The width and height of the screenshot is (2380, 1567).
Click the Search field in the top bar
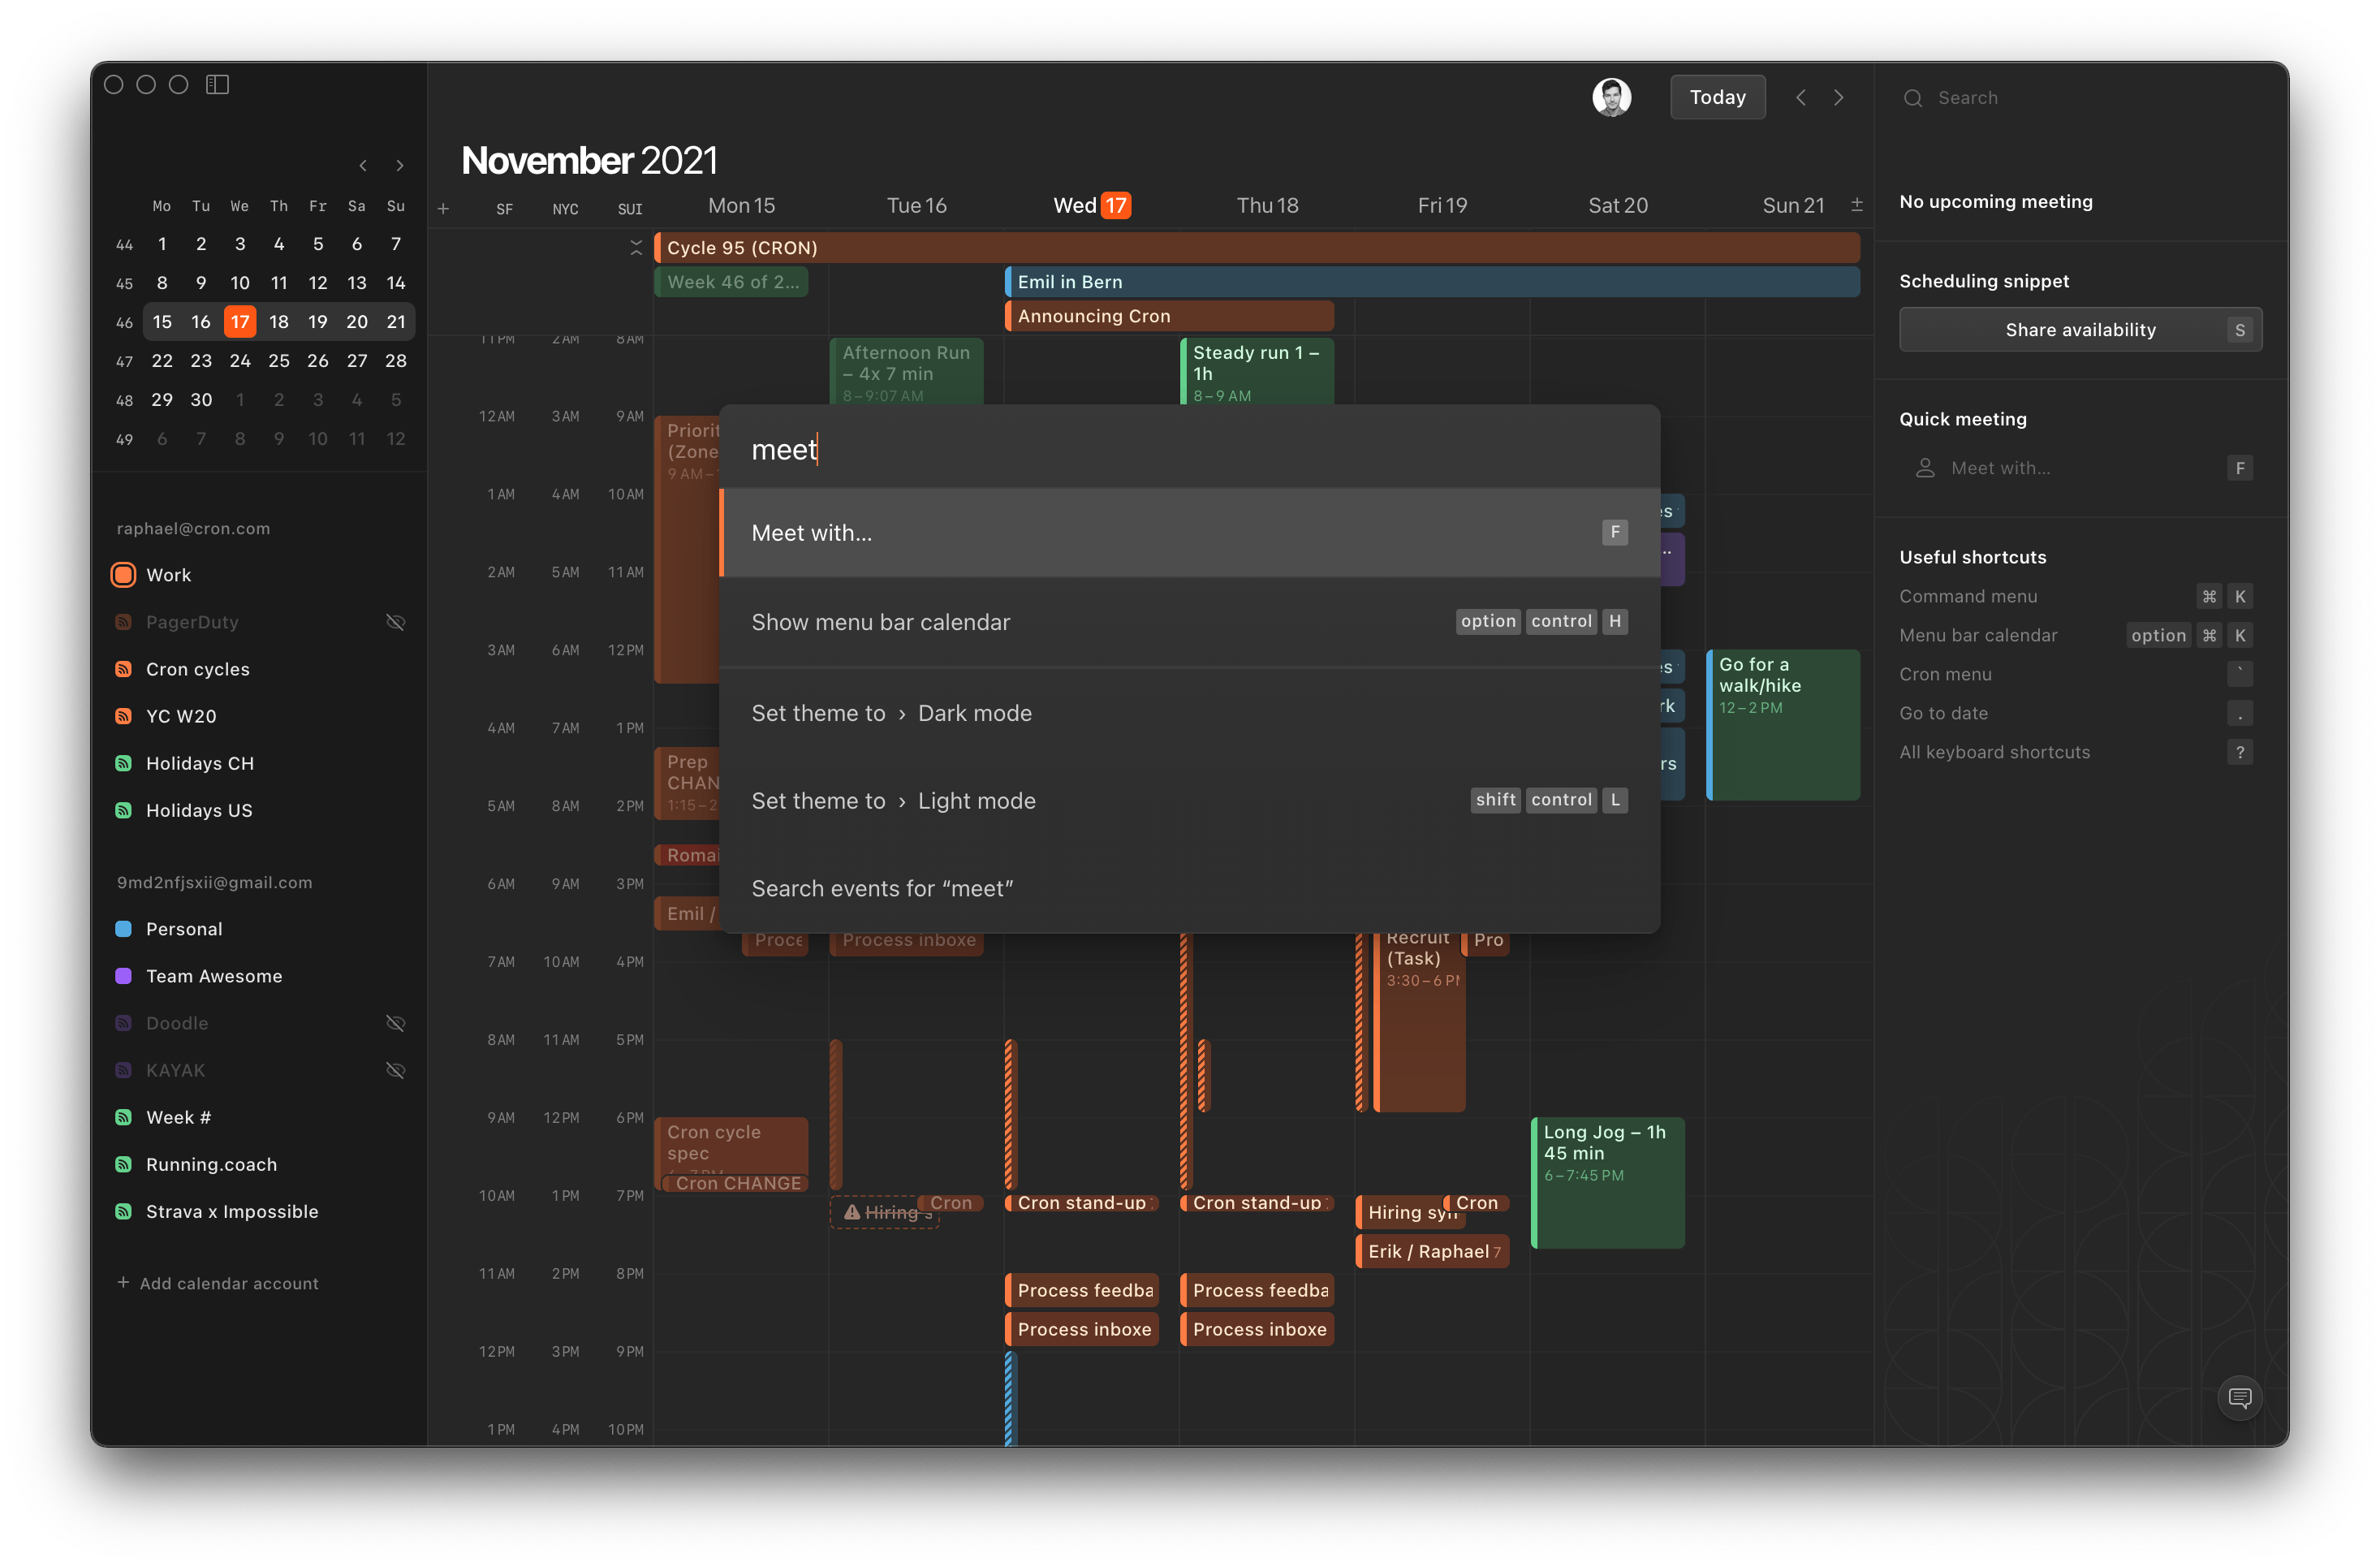pyautogui.click(x=2080, y=98)
